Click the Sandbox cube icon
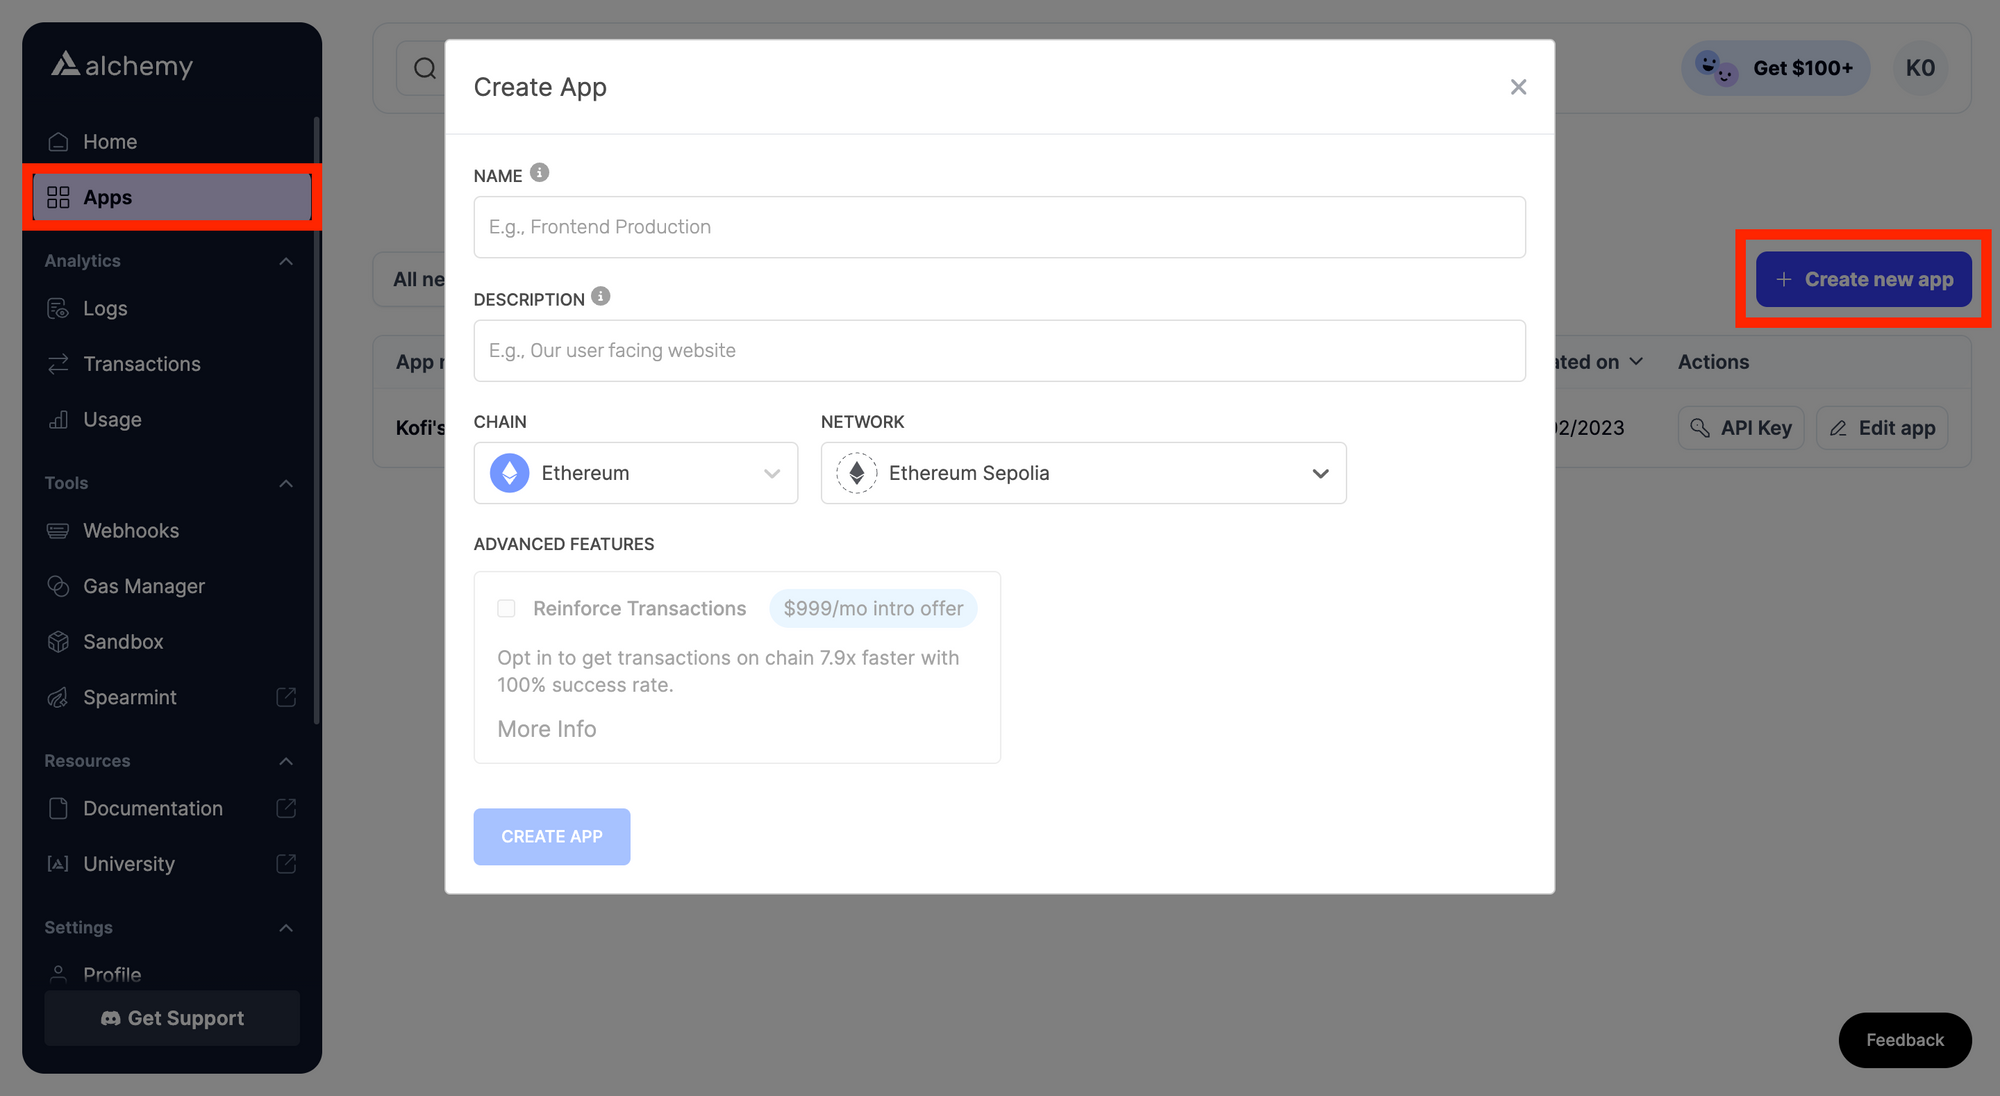This screenshot has height=1096, width=2000. click(x=59, y=641)
